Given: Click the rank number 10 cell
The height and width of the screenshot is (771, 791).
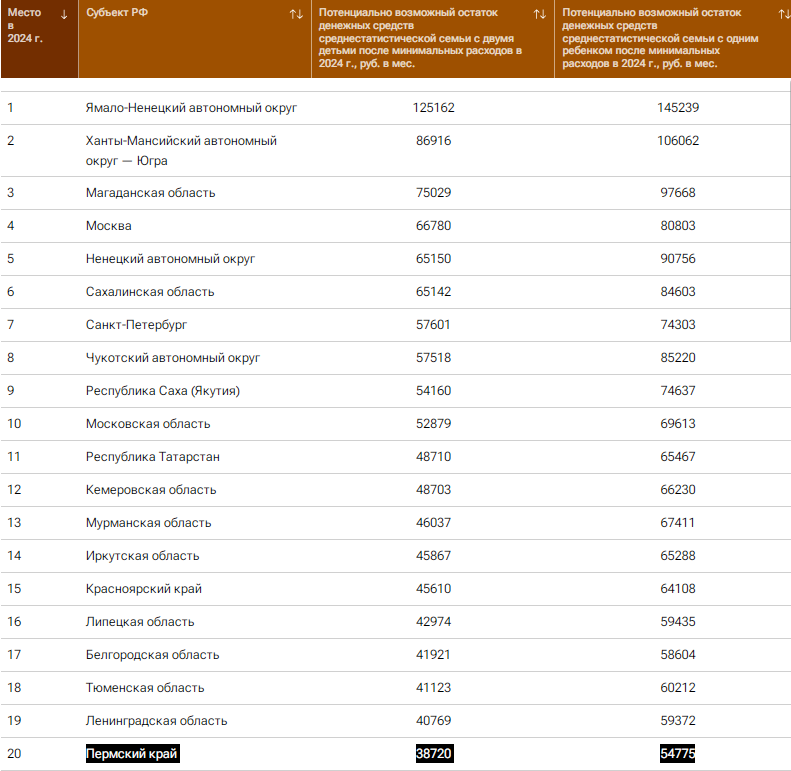Looking at the screenshot, I should coord(15,424).
